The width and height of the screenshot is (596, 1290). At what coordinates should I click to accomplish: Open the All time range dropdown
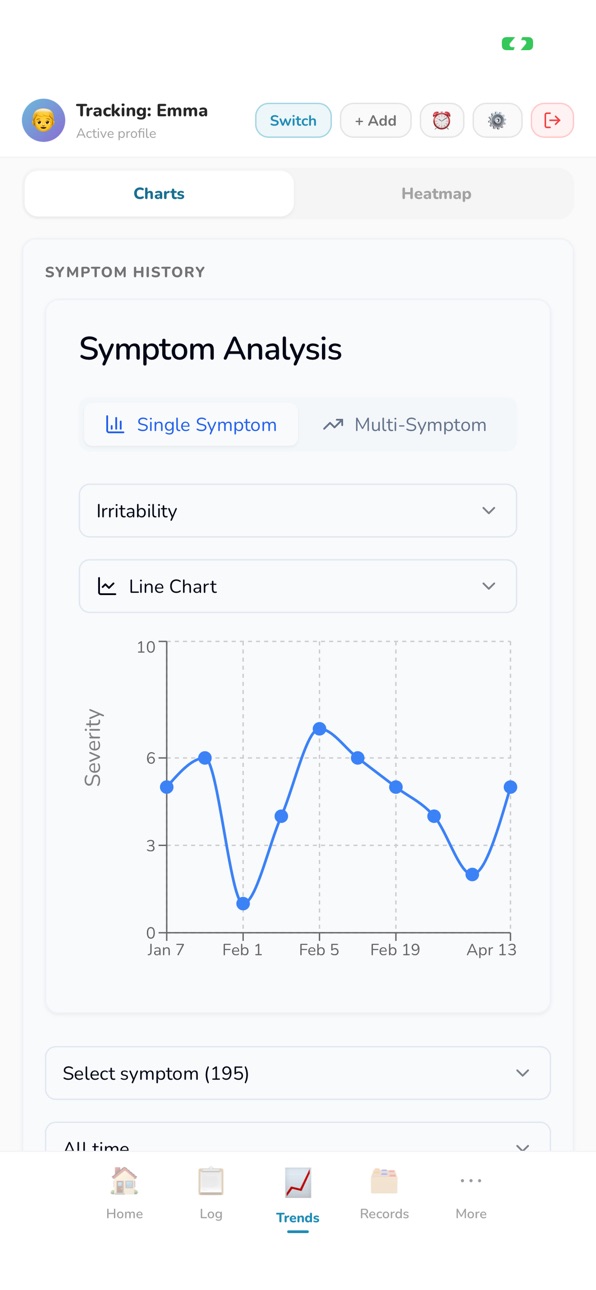click(x=298, y=1137)
